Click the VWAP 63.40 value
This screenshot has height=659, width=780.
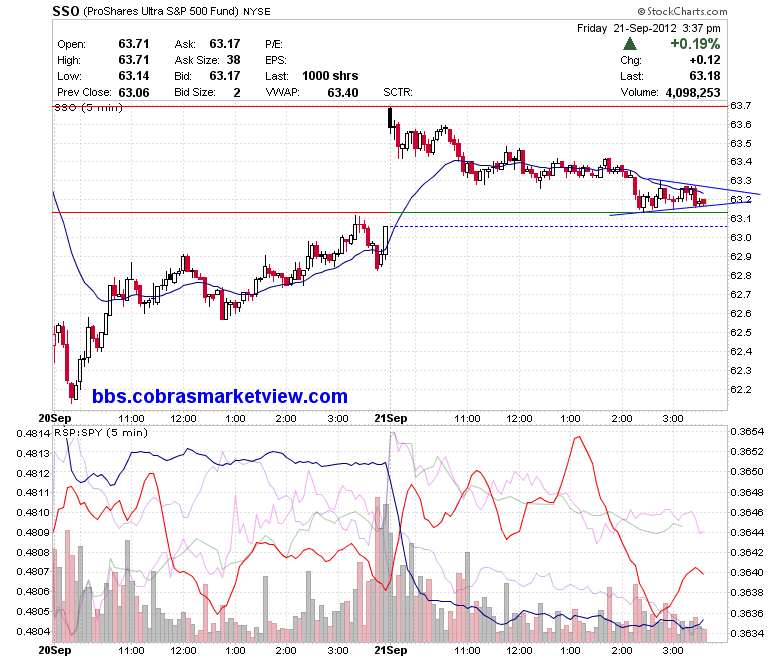[343, 93]
